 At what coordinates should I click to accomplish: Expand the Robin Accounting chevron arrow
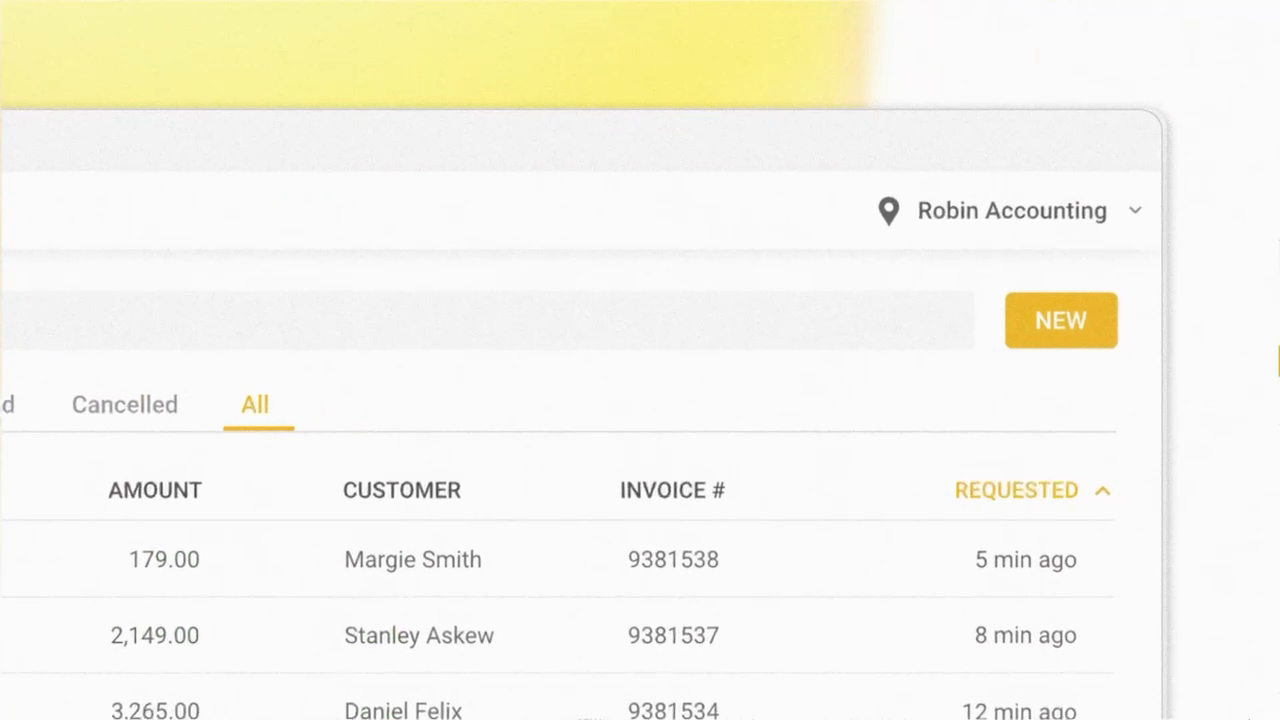(x=1135, y=211)
